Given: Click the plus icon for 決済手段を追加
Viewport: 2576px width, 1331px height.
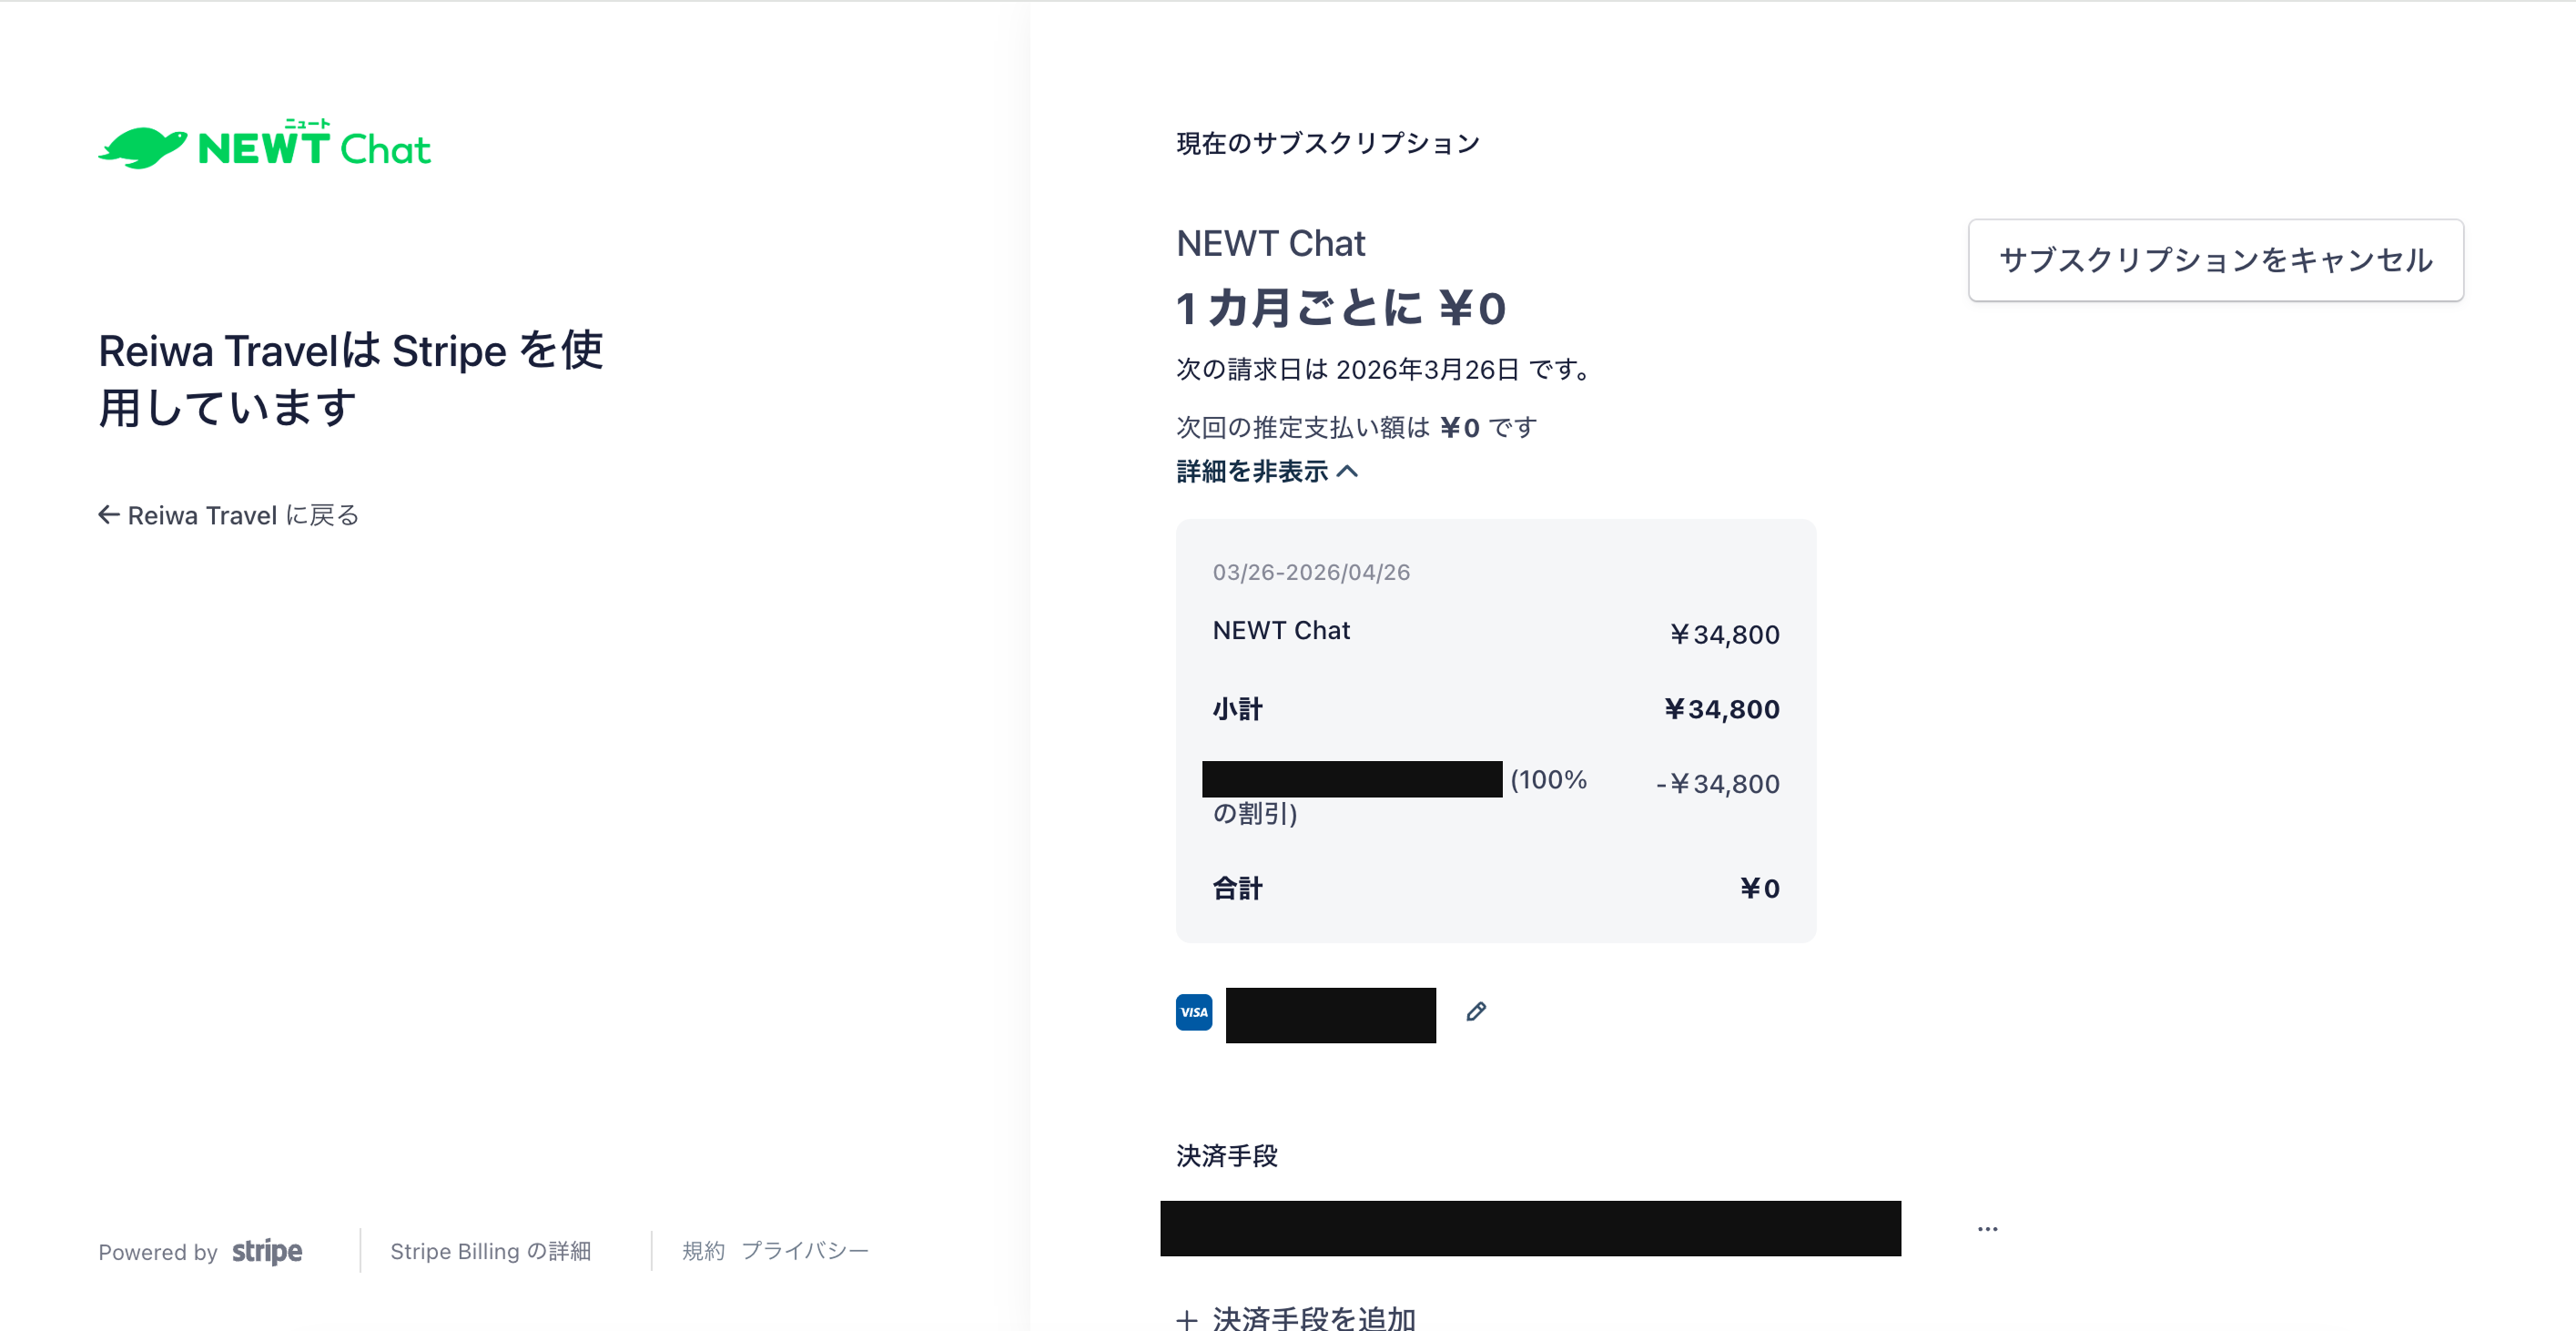Looking at the screenshot, I should (1187, 1319).
